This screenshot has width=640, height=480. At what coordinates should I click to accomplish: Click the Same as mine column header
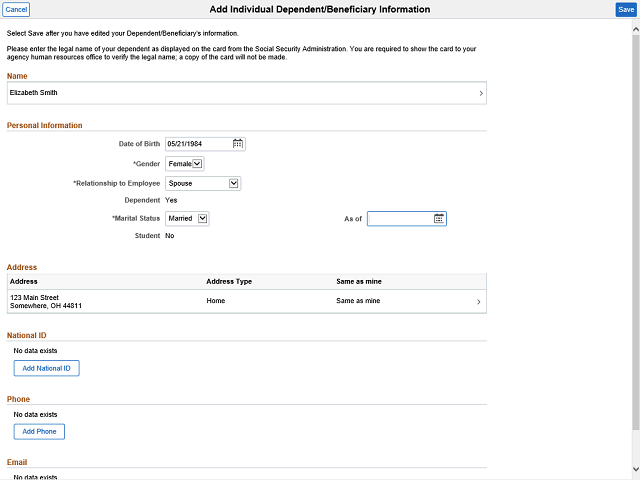point(359,282)
